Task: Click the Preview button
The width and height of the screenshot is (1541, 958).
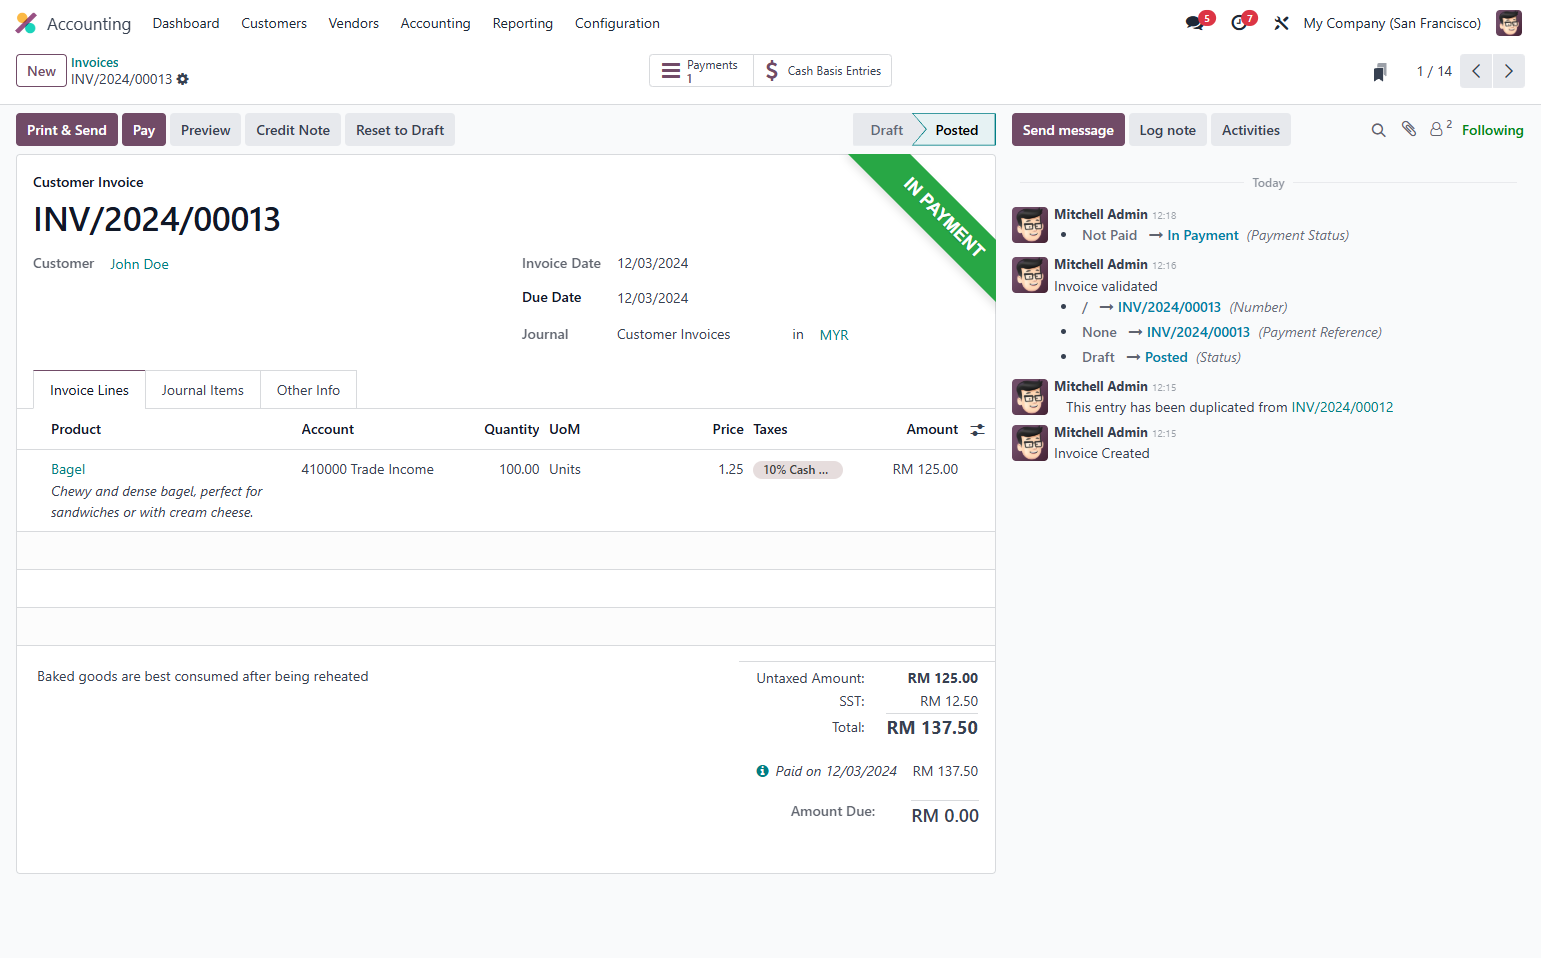Action: (x=206, y=130)
